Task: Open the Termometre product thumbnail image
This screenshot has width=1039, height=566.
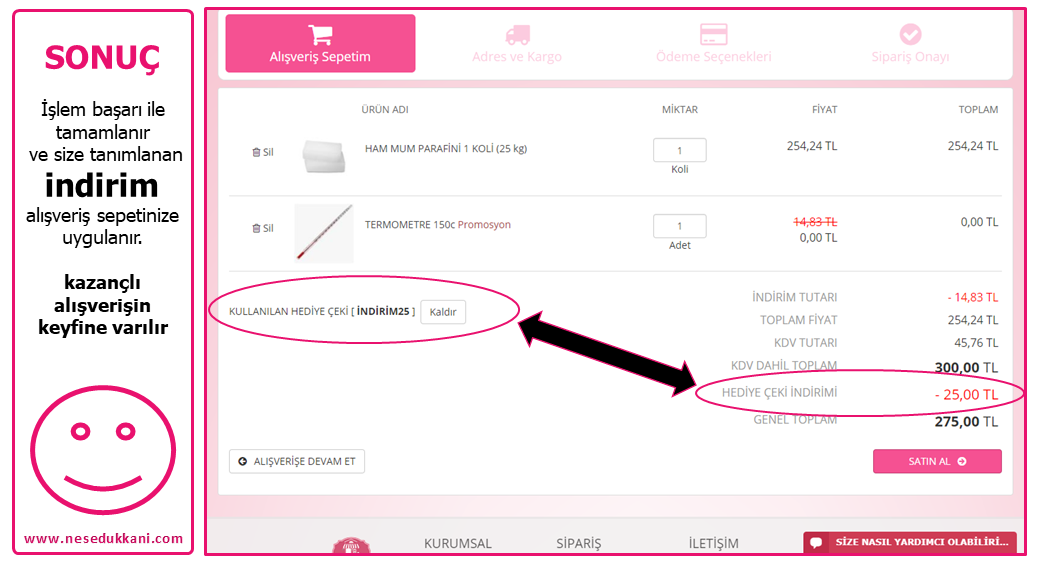Action: tap(323, 233)
